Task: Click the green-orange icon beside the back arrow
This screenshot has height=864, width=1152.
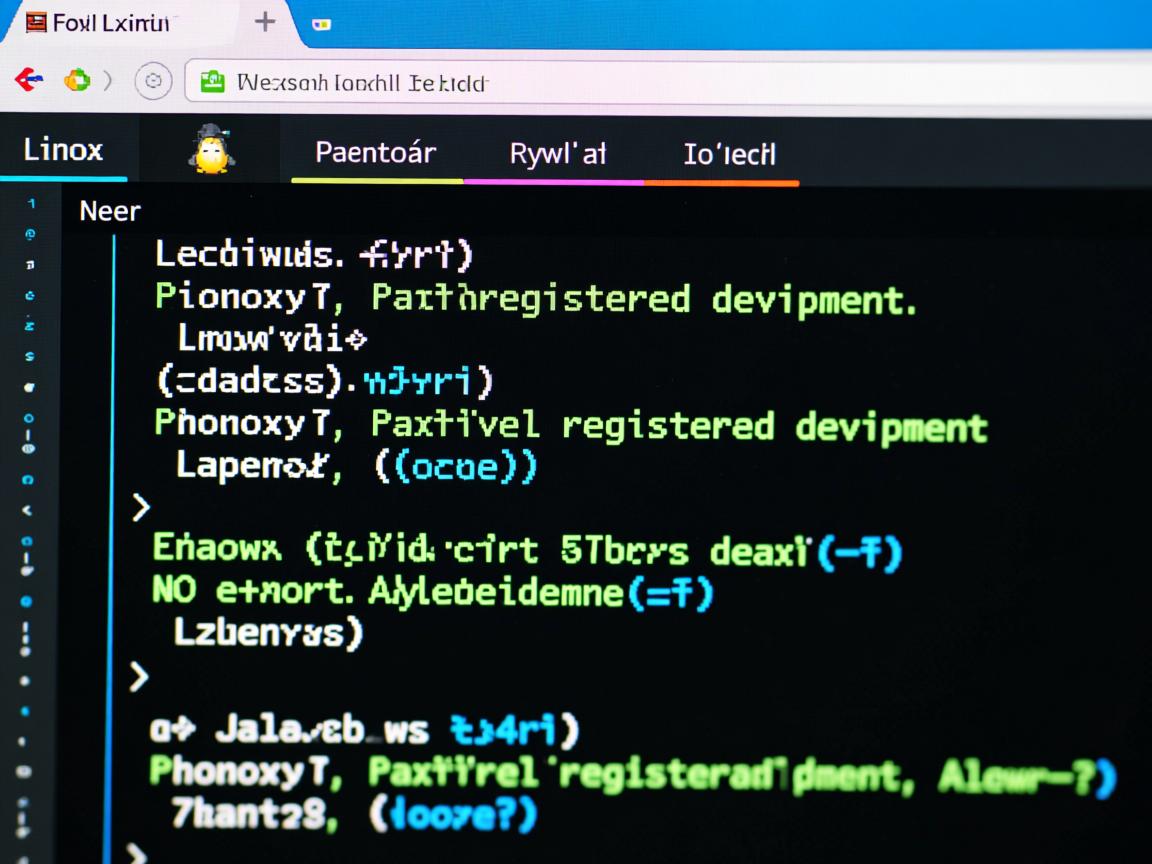Action: click(x=77, y=80)
